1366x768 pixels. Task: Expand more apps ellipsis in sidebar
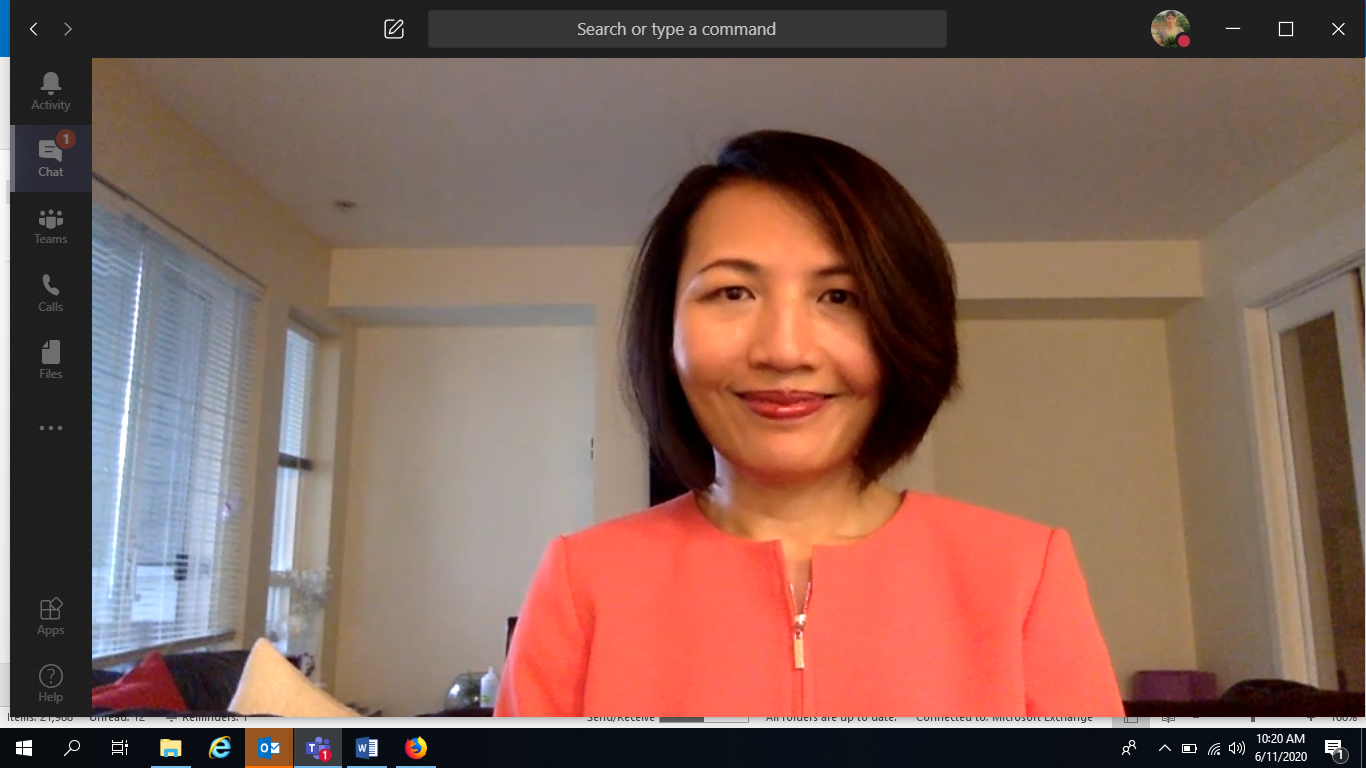(x=50, y=428)
